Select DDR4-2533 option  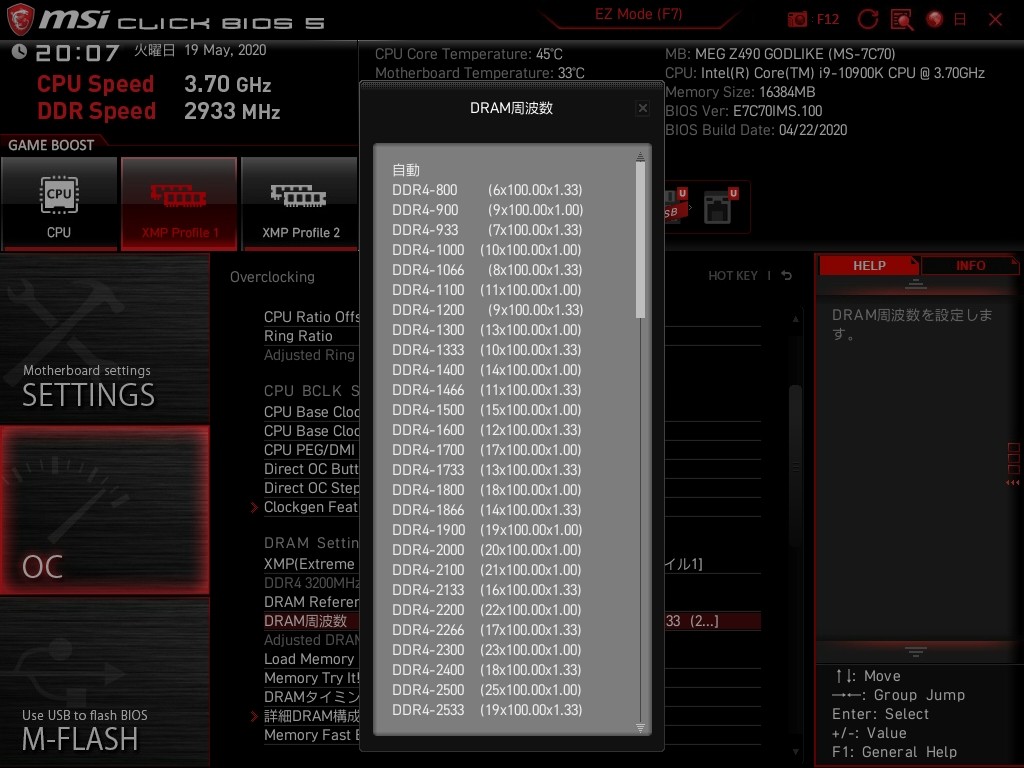coord(487,710)
